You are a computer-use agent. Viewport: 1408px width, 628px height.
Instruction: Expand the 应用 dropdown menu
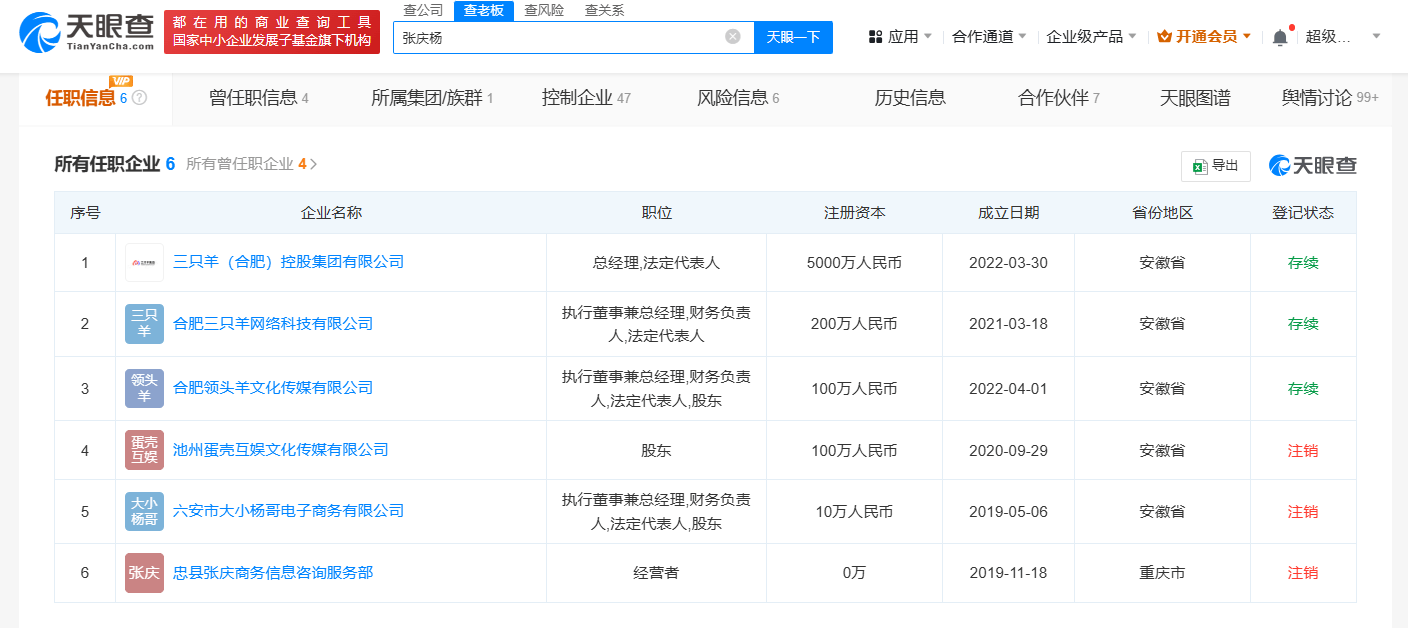coord(900,37)
